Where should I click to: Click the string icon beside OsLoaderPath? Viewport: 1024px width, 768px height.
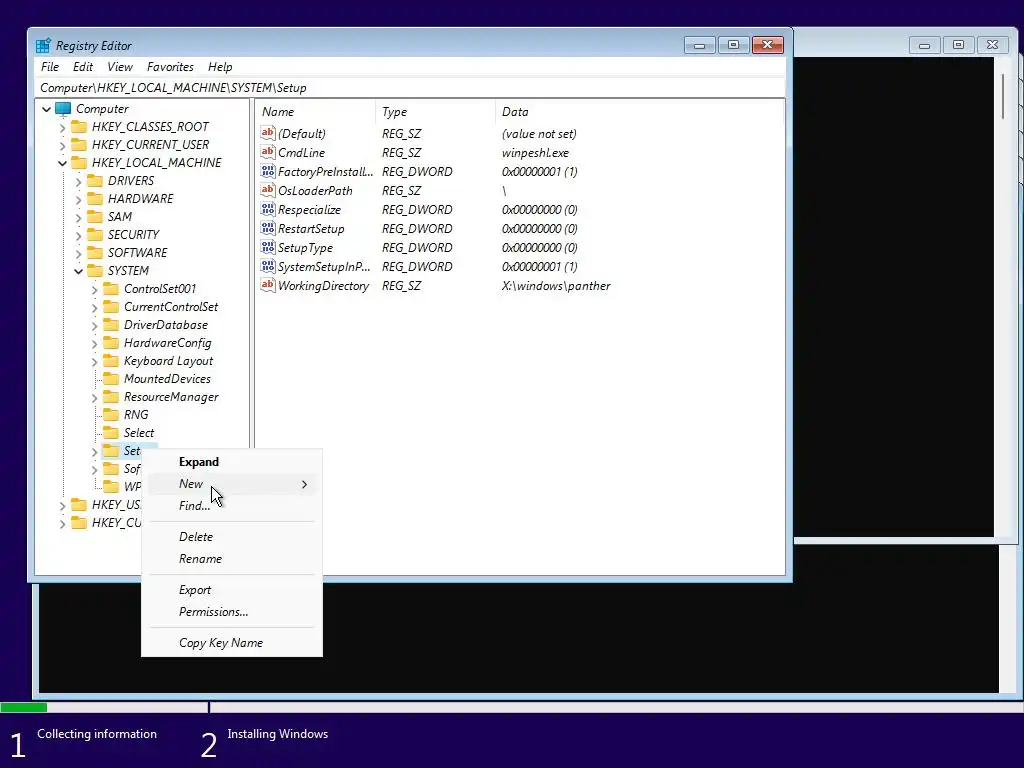[268, 190]
